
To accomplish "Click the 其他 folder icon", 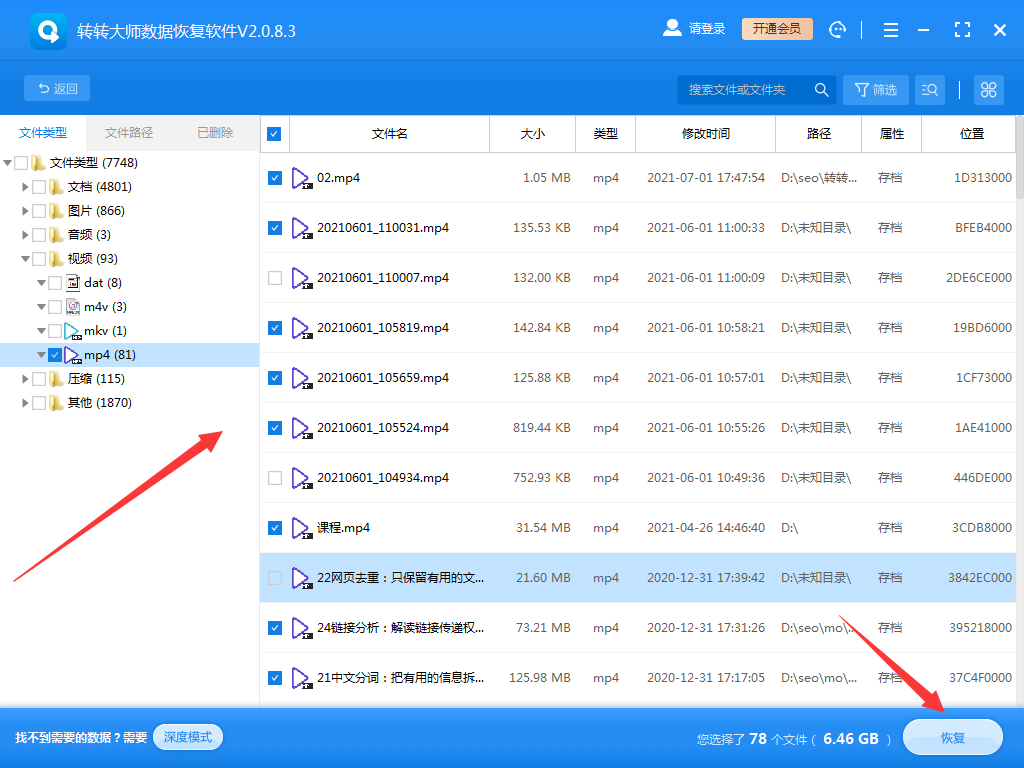I will tap(56, 403).
